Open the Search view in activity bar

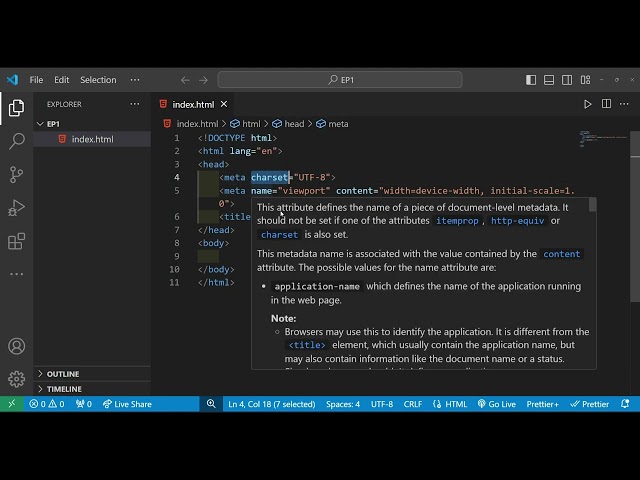point(16,141)
